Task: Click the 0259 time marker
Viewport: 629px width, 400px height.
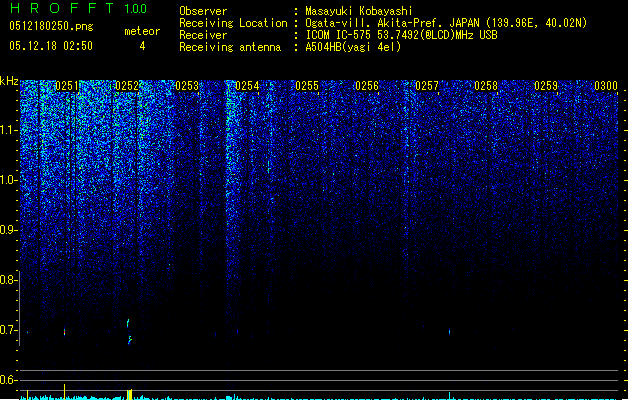Action: [x=546, y=86]
